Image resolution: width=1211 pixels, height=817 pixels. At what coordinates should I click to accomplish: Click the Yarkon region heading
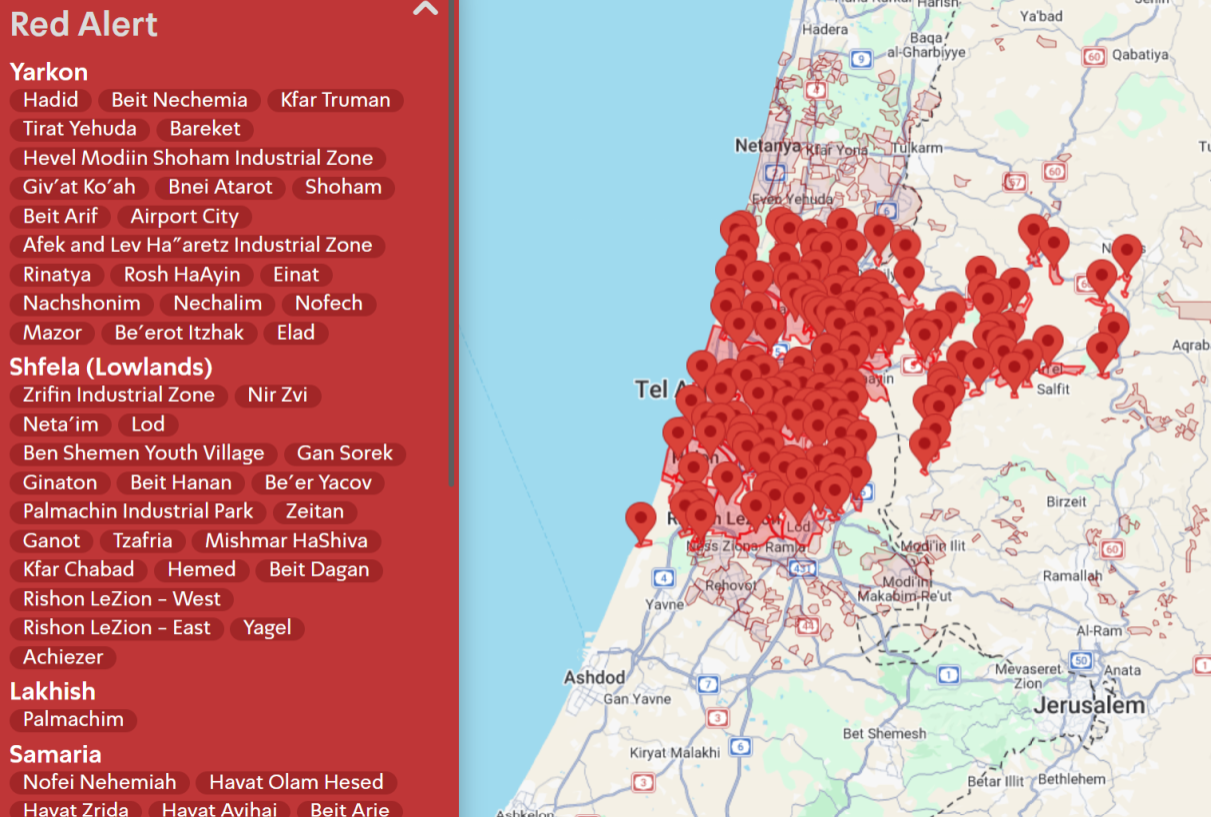tap(49, 72)
